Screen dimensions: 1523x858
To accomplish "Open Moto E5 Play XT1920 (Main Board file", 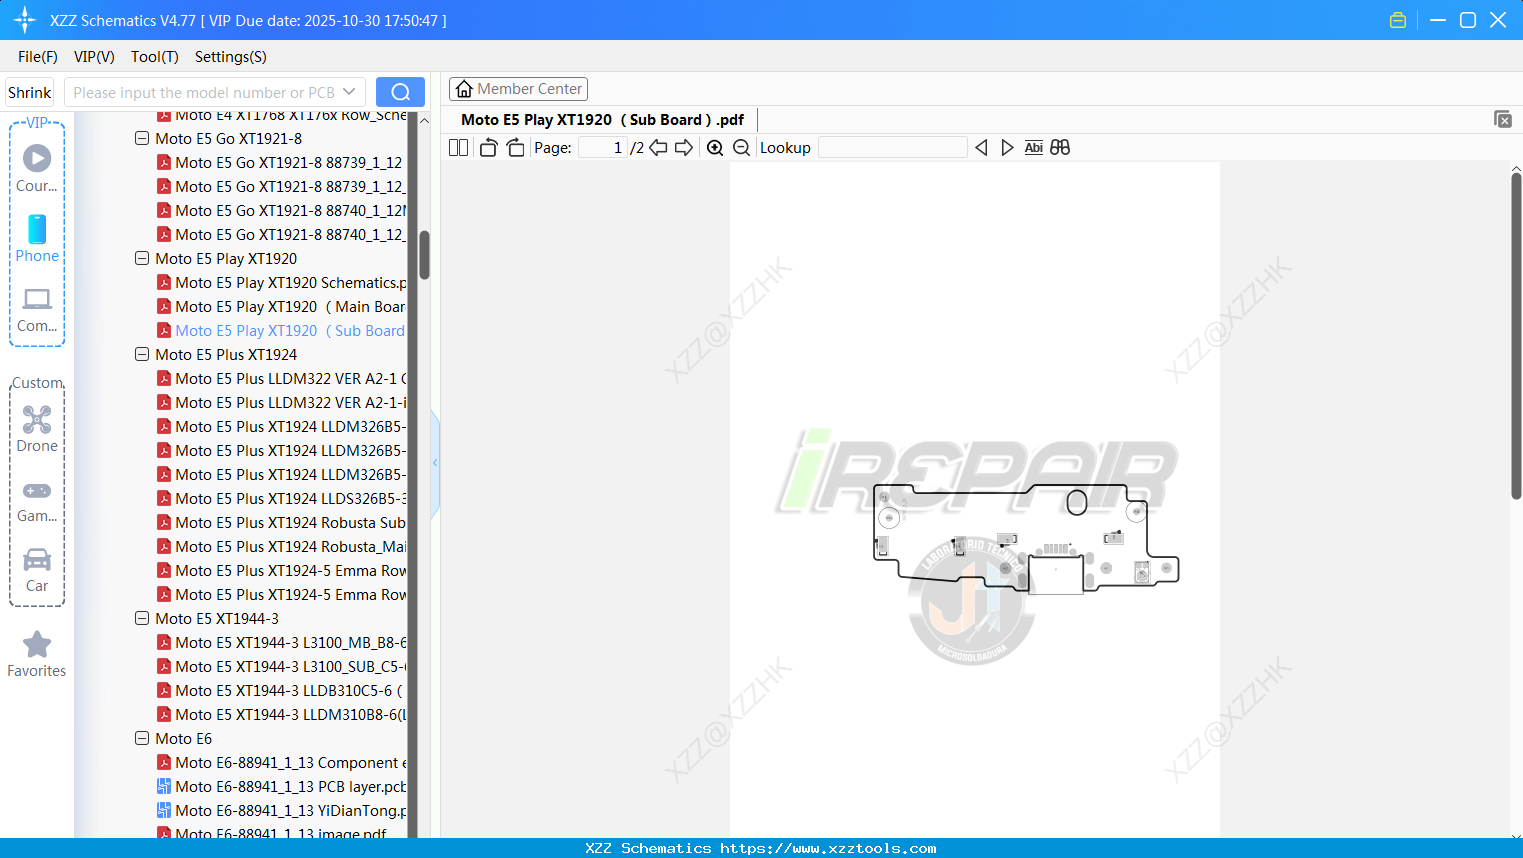I will click(x=282, y=307).
